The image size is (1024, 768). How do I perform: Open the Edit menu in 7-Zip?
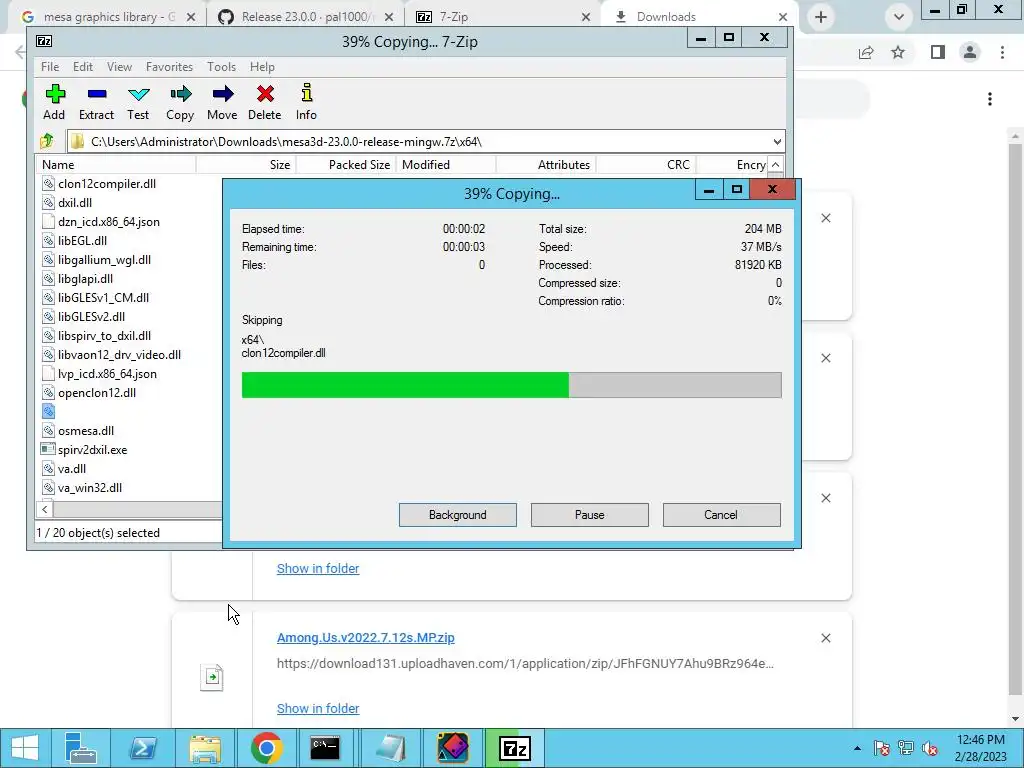coord(82,67)
